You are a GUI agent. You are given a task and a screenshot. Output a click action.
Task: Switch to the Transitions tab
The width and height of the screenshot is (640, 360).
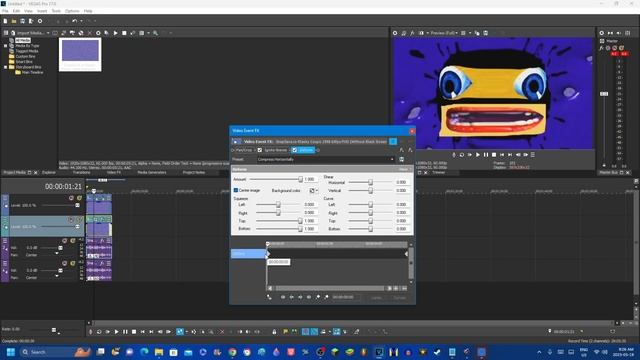pos(82,173)
